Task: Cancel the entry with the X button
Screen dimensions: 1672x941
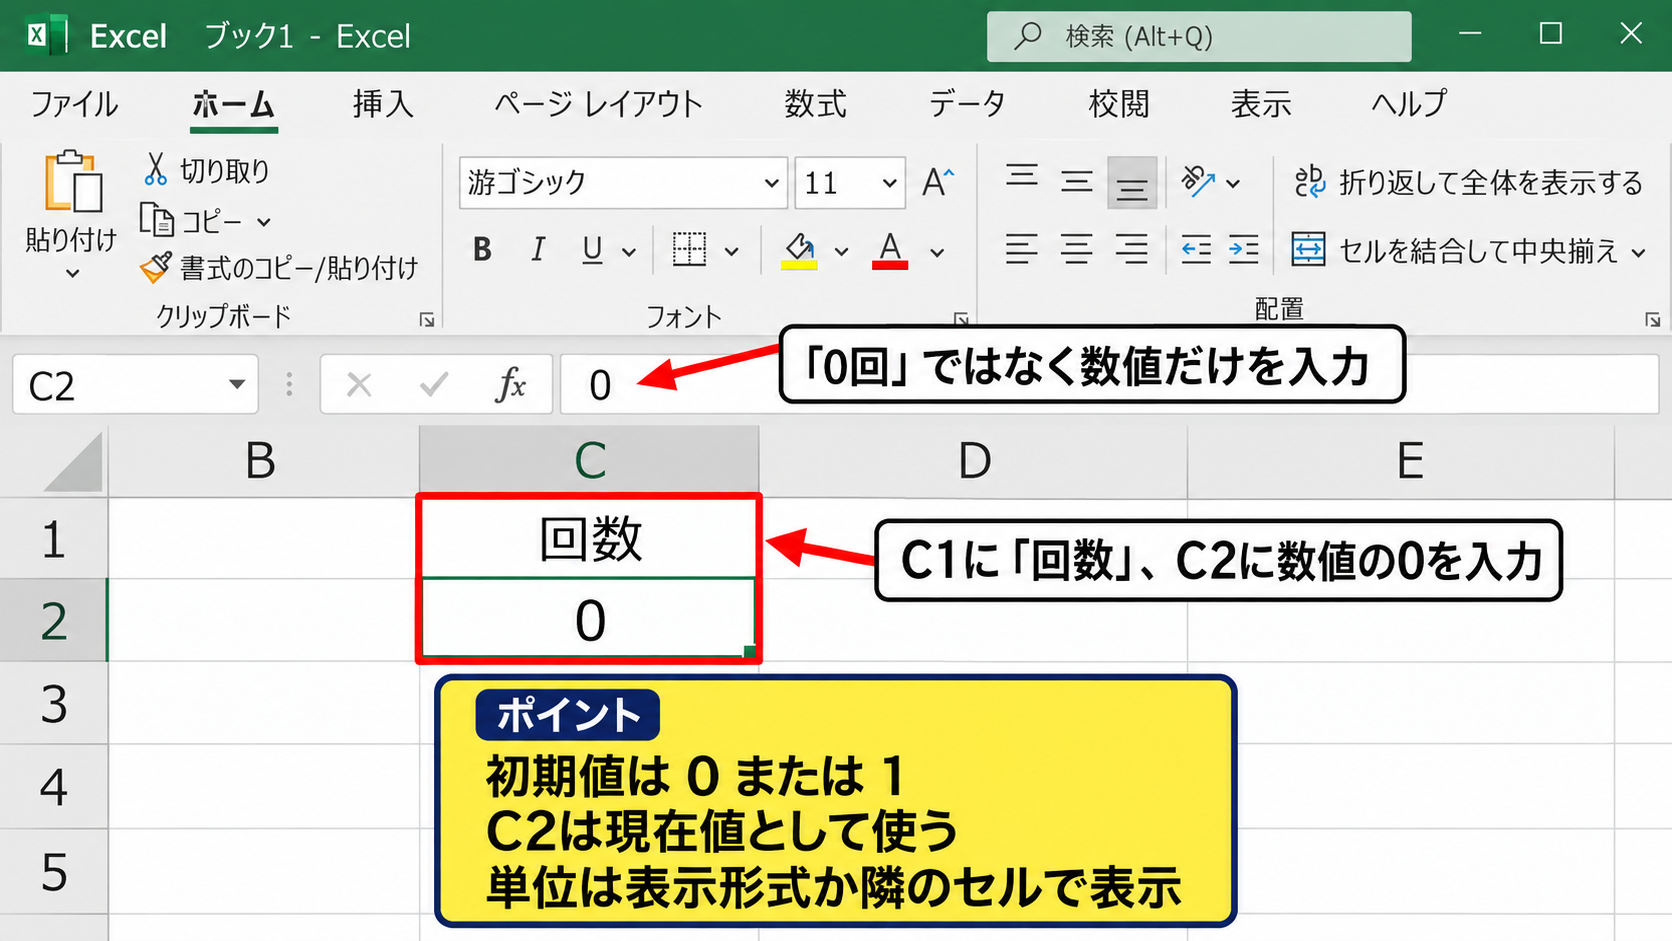Action: tap(359, 385)
